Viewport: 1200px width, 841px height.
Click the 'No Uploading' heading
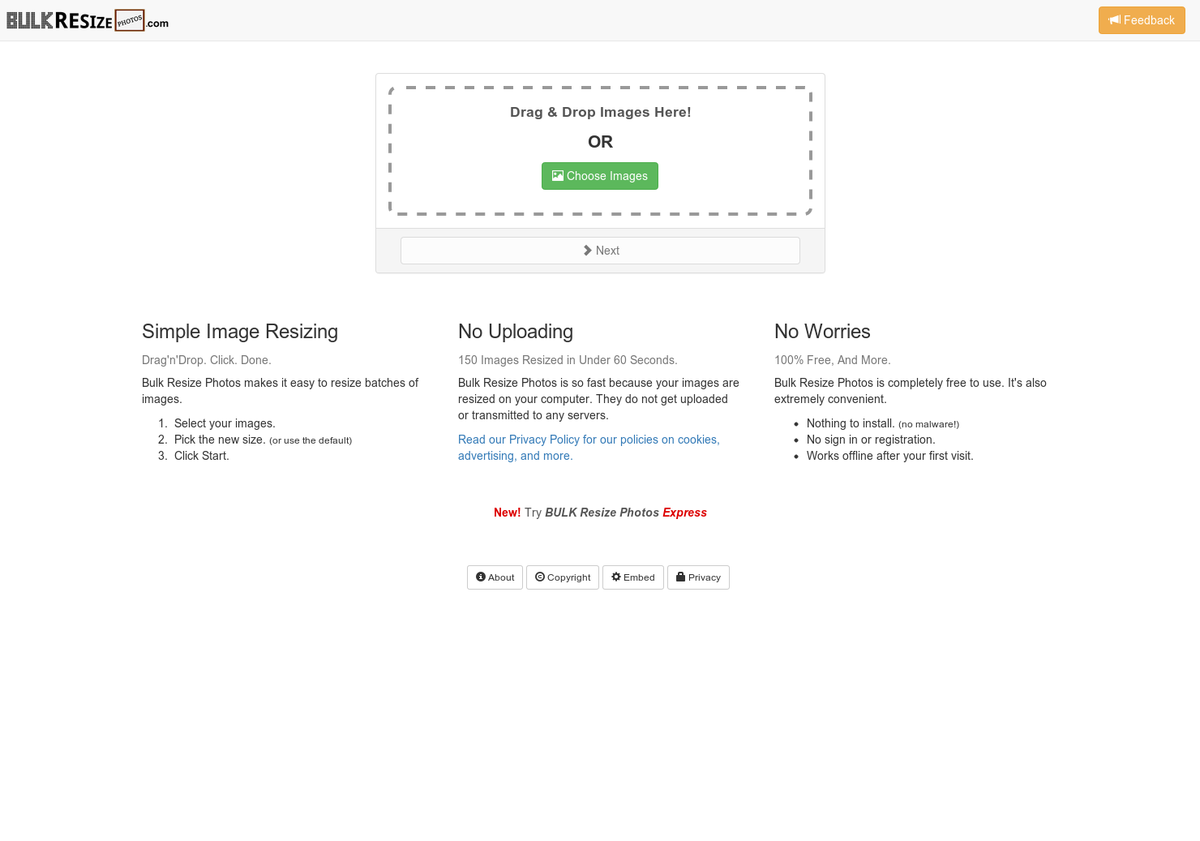click(x=516, y=331)
